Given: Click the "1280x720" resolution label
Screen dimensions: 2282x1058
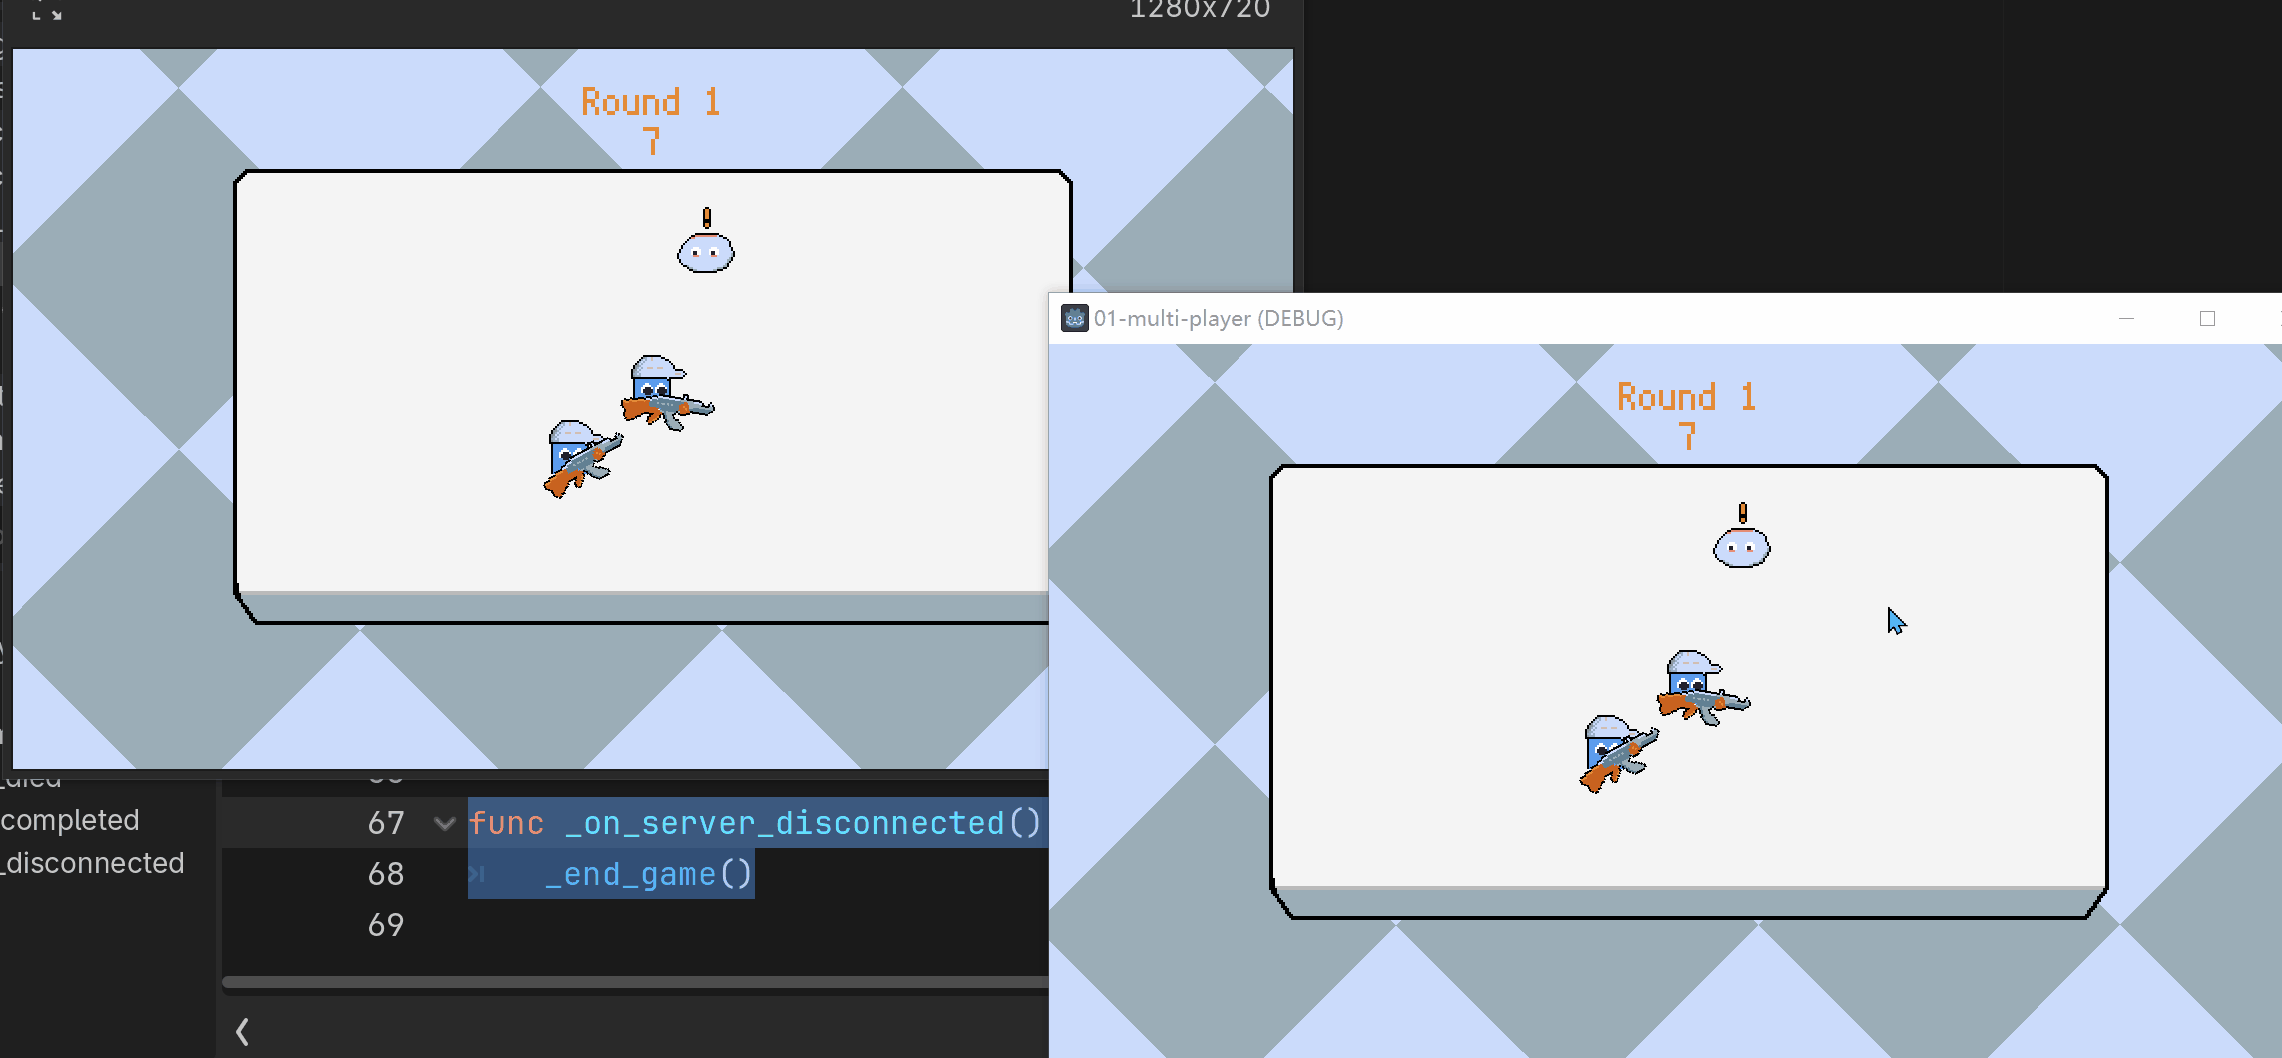Looking at the screenshot, I should 1199,11.
